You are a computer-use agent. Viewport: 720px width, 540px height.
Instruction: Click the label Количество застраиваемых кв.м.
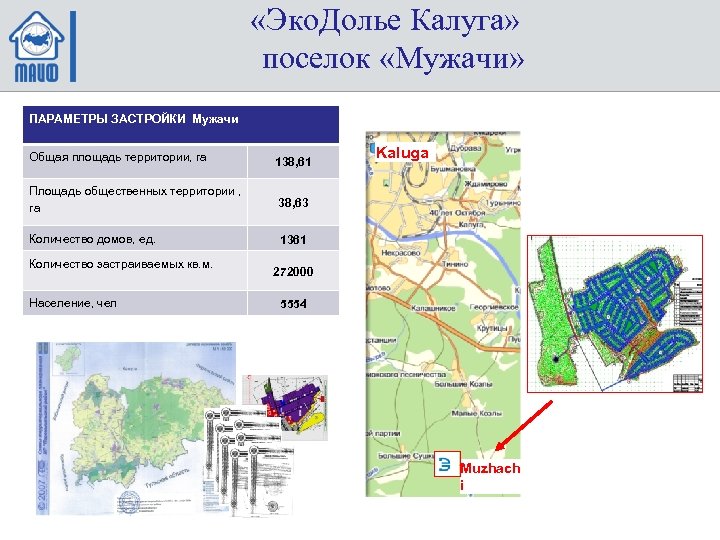(x=121, y=264)
